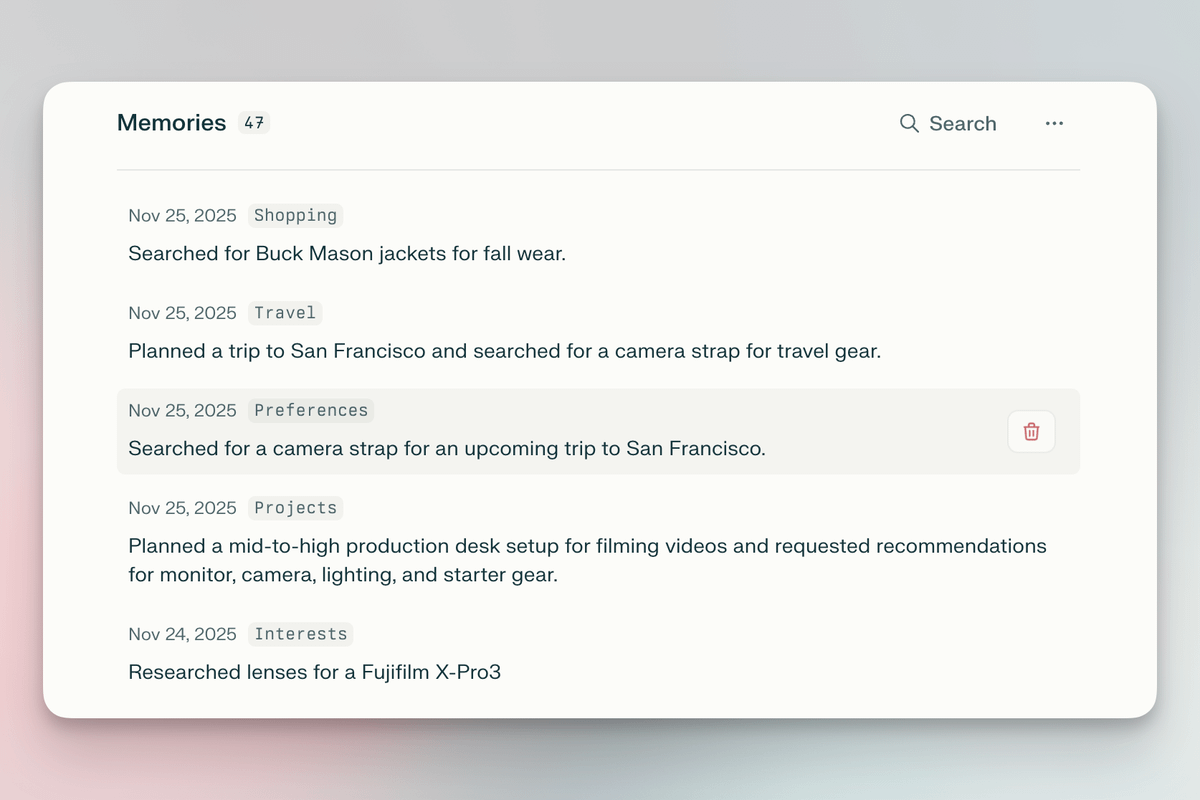This screenshot has height=800, width=1200.
Task: Select the Interests category tag
Action: (x=301, y=634)
